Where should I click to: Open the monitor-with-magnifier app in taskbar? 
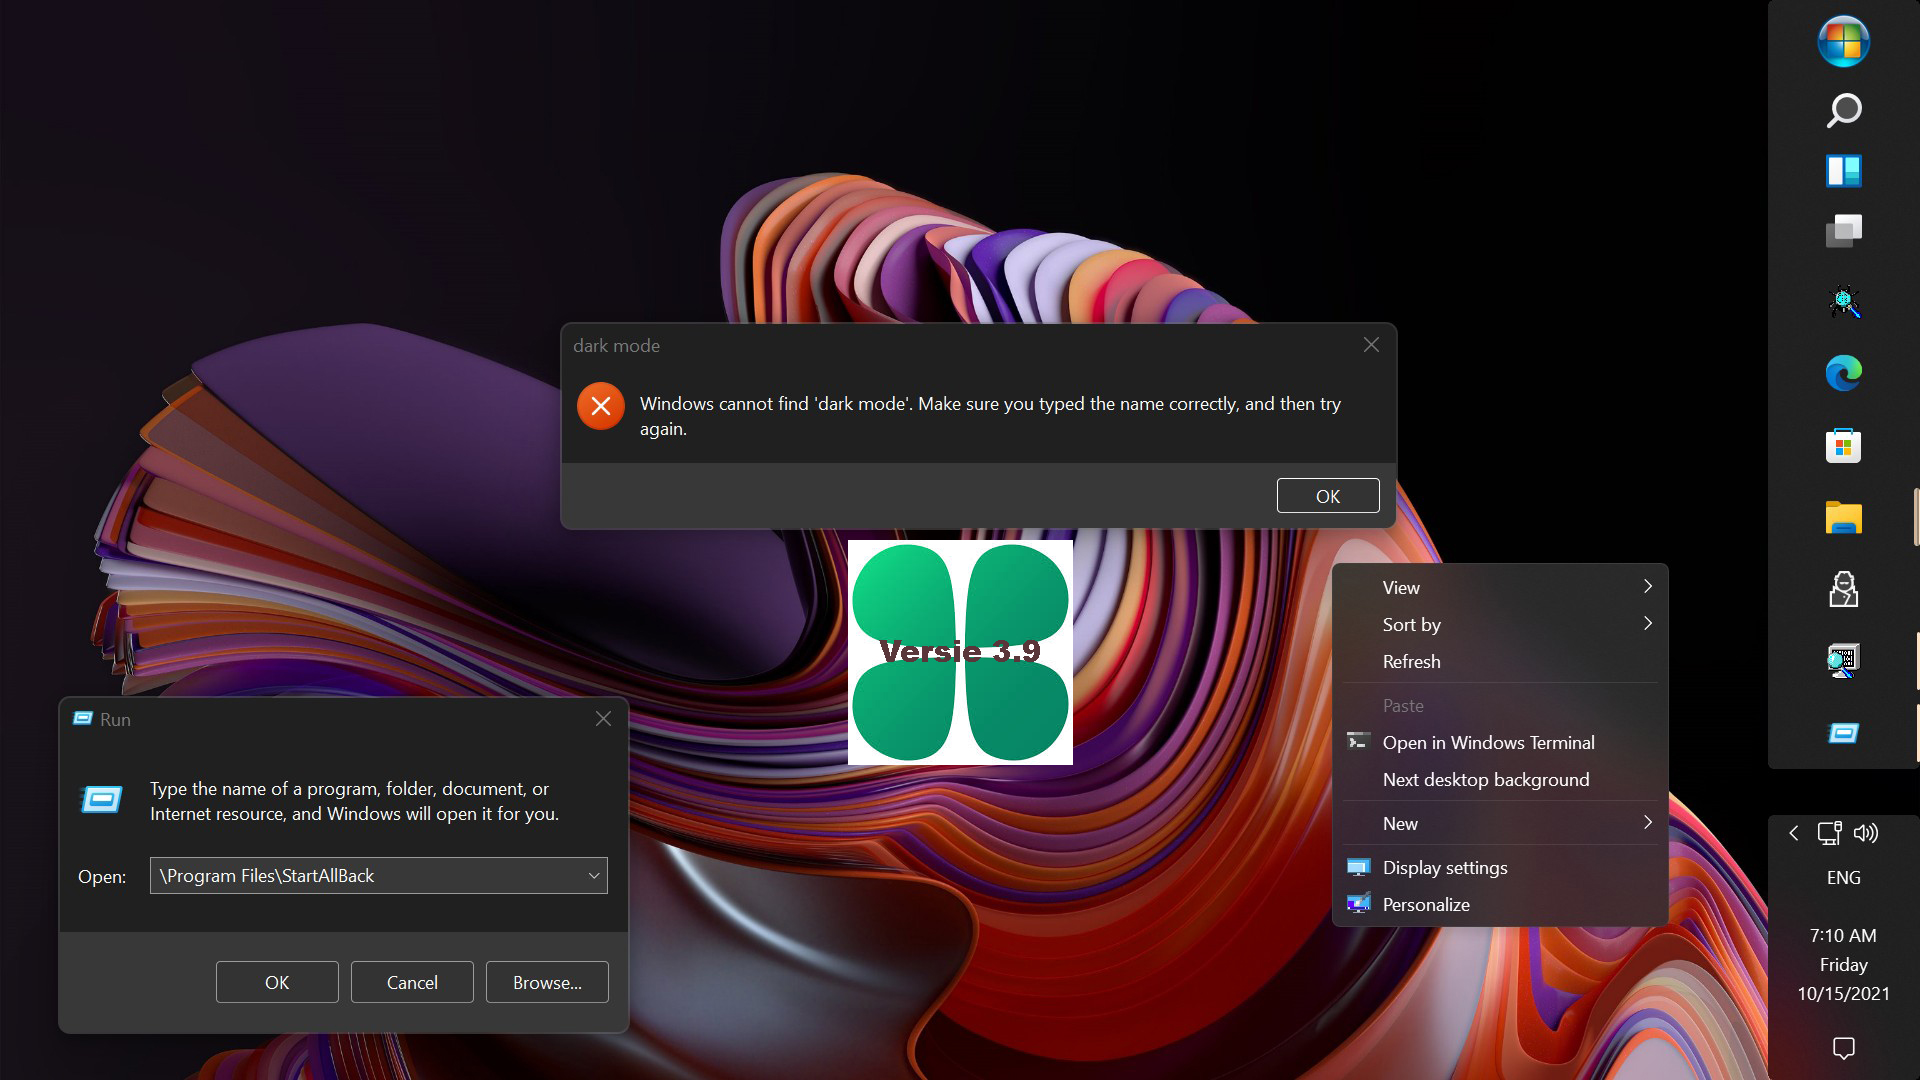point(1843,661)
